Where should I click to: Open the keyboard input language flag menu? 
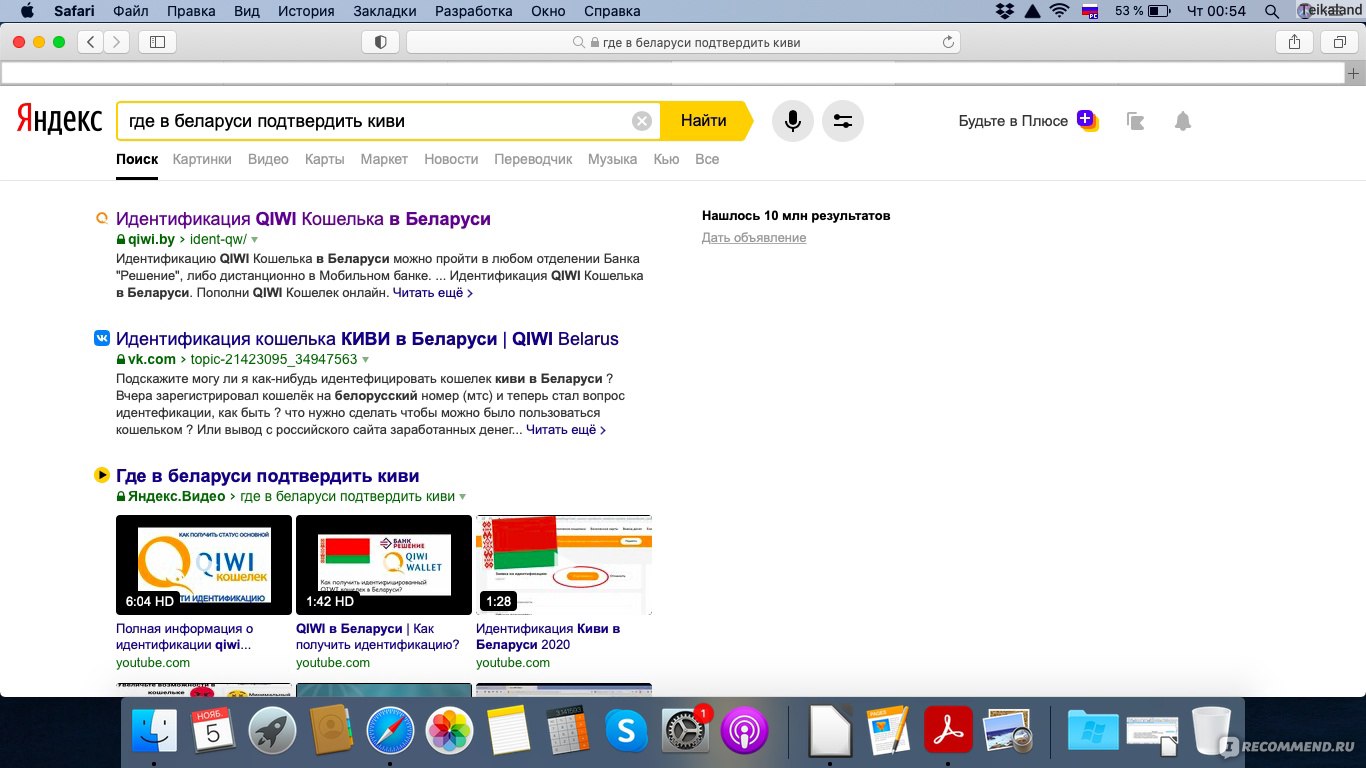click(x=1089, y=11)
